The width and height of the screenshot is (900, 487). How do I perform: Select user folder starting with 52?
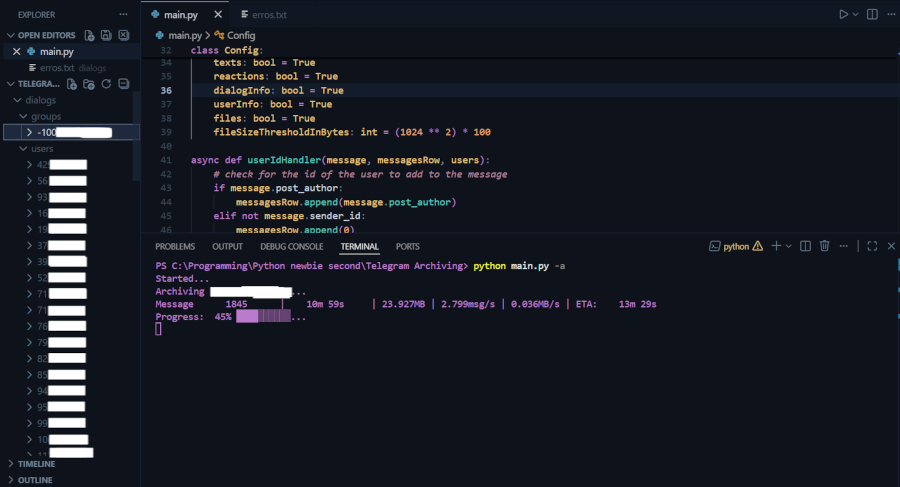[69, 277]
